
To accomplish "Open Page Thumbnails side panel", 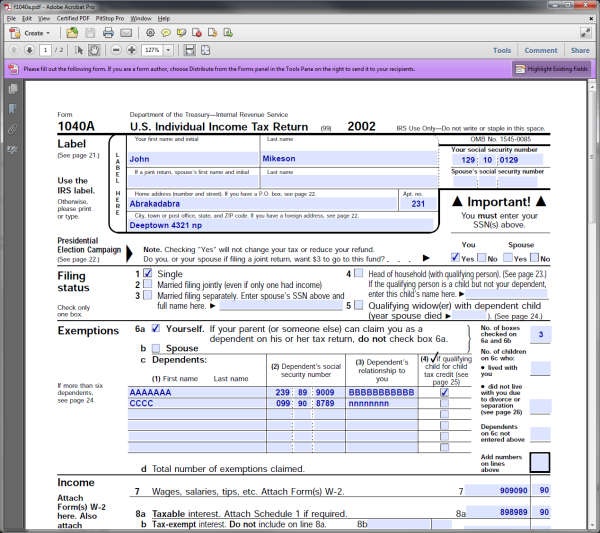I will click(x=13, y=89).
